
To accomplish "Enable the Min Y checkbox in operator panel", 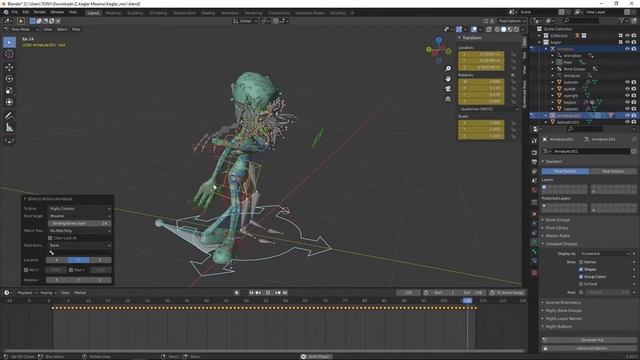I will [x=26, y=270].
